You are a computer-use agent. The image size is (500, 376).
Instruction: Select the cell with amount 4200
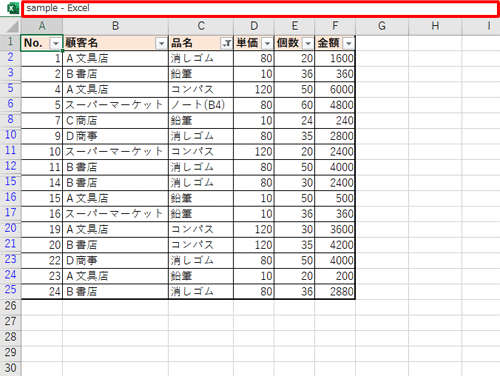coord(335,245)
